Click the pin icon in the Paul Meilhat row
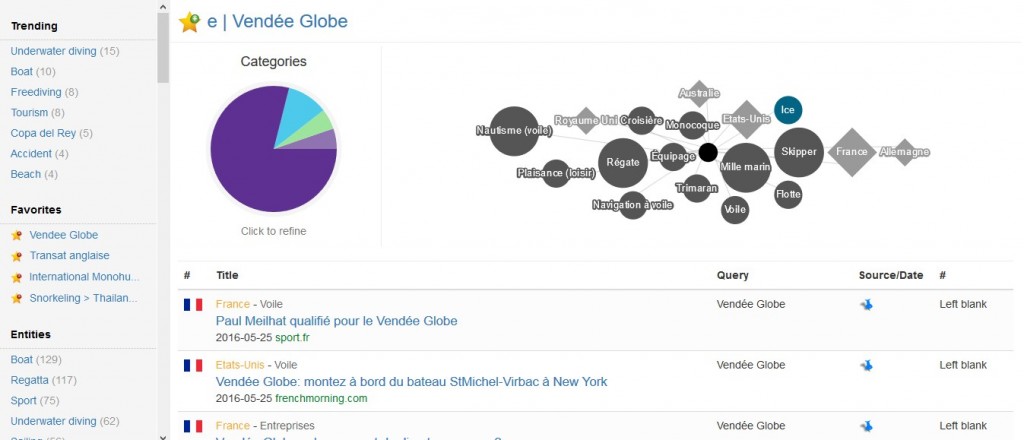This screenshot has width=1024, height=440. 867,305
